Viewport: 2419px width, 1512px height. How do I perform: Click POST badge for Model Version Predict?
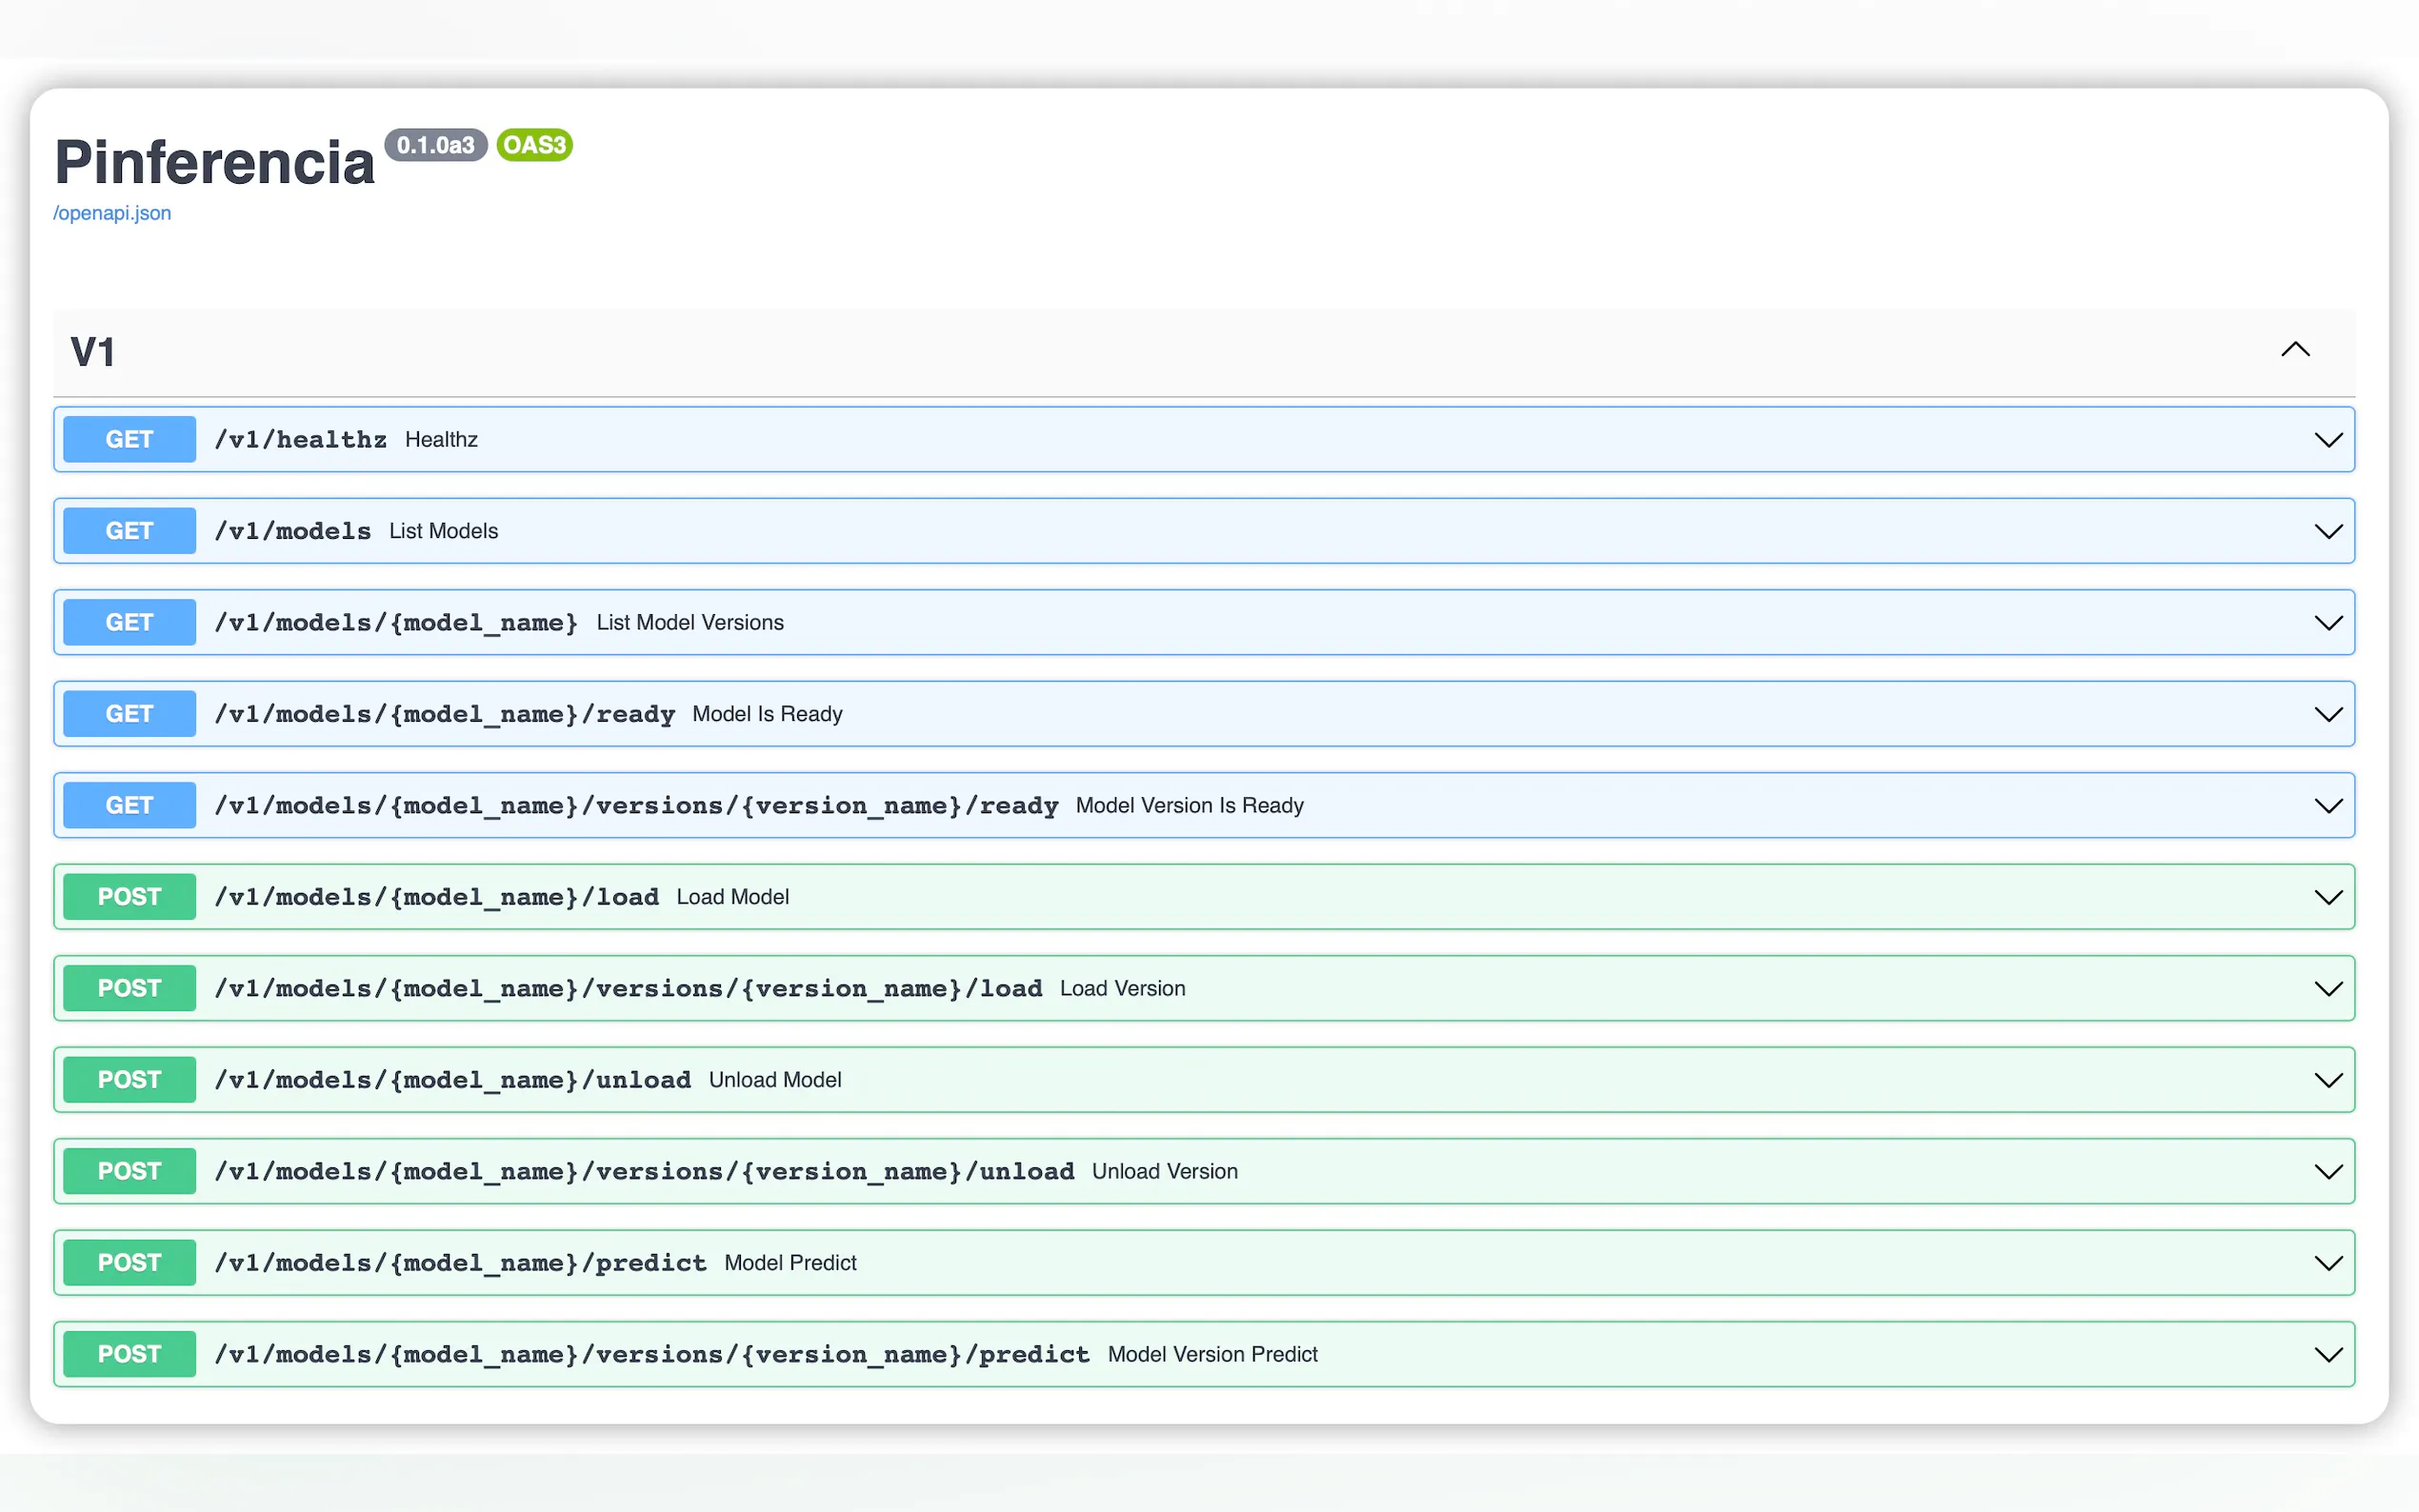coord(129,1354)
